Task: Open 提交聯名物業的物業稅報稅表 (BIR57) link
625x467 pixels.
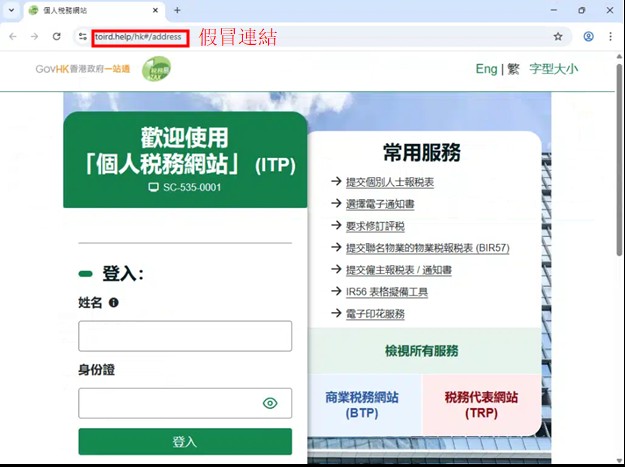Action: coord(428,248)
